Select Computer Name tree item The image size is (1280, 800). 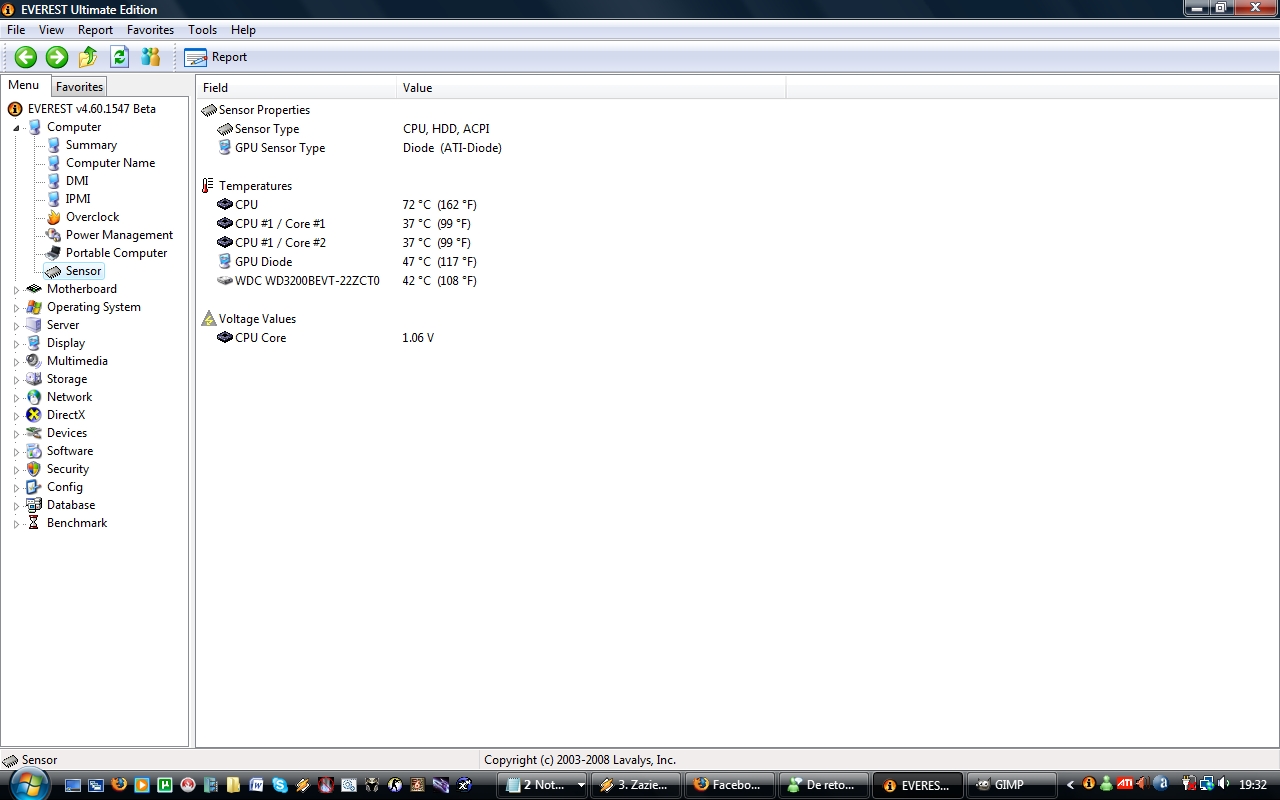[110, 163]
